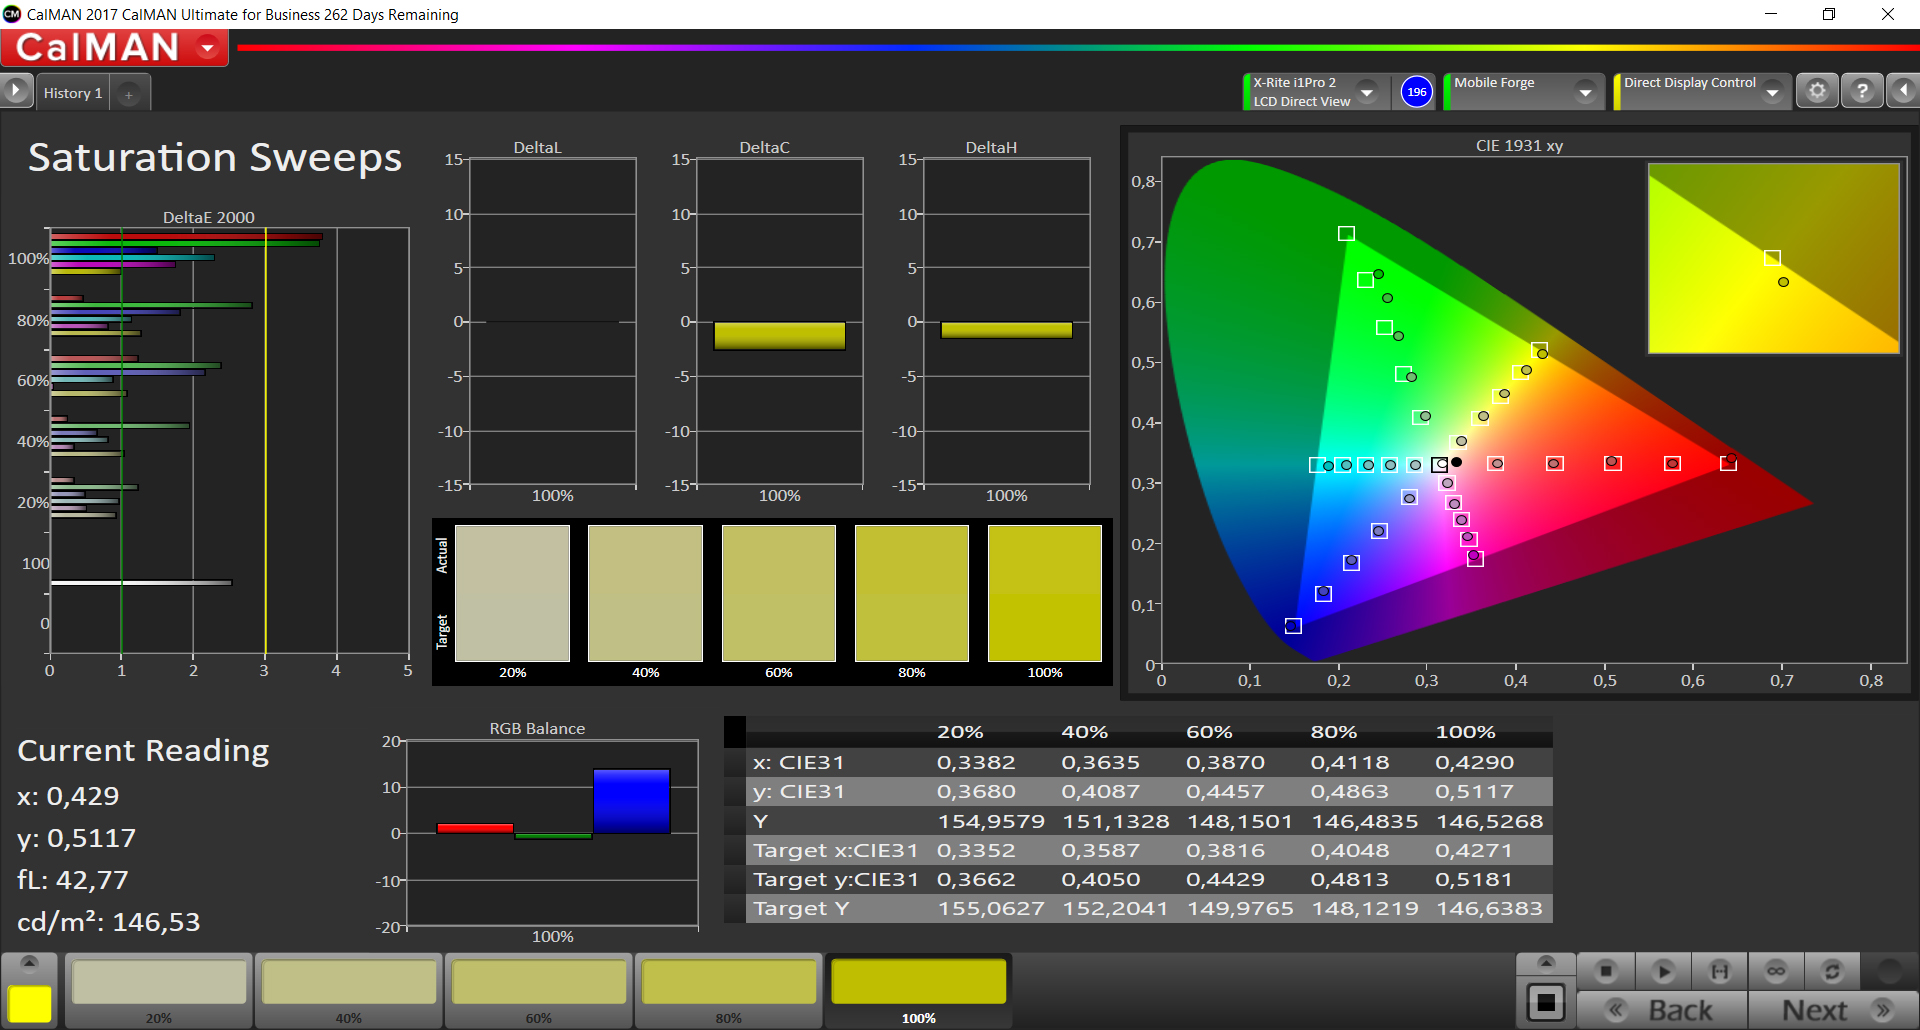Image resolution: width=1920 pixels, height=1030 pixels.
Task: Add a new history tab
Action: (x=129, y=94)
